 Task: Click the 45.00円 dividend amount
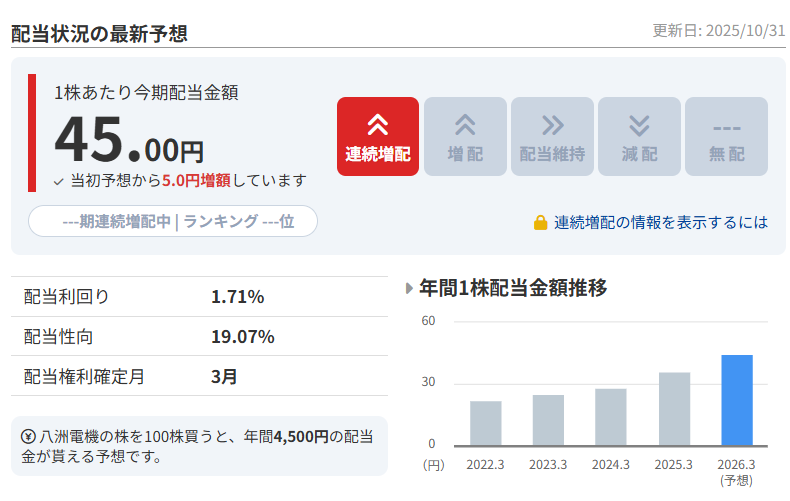pos(129,140)
